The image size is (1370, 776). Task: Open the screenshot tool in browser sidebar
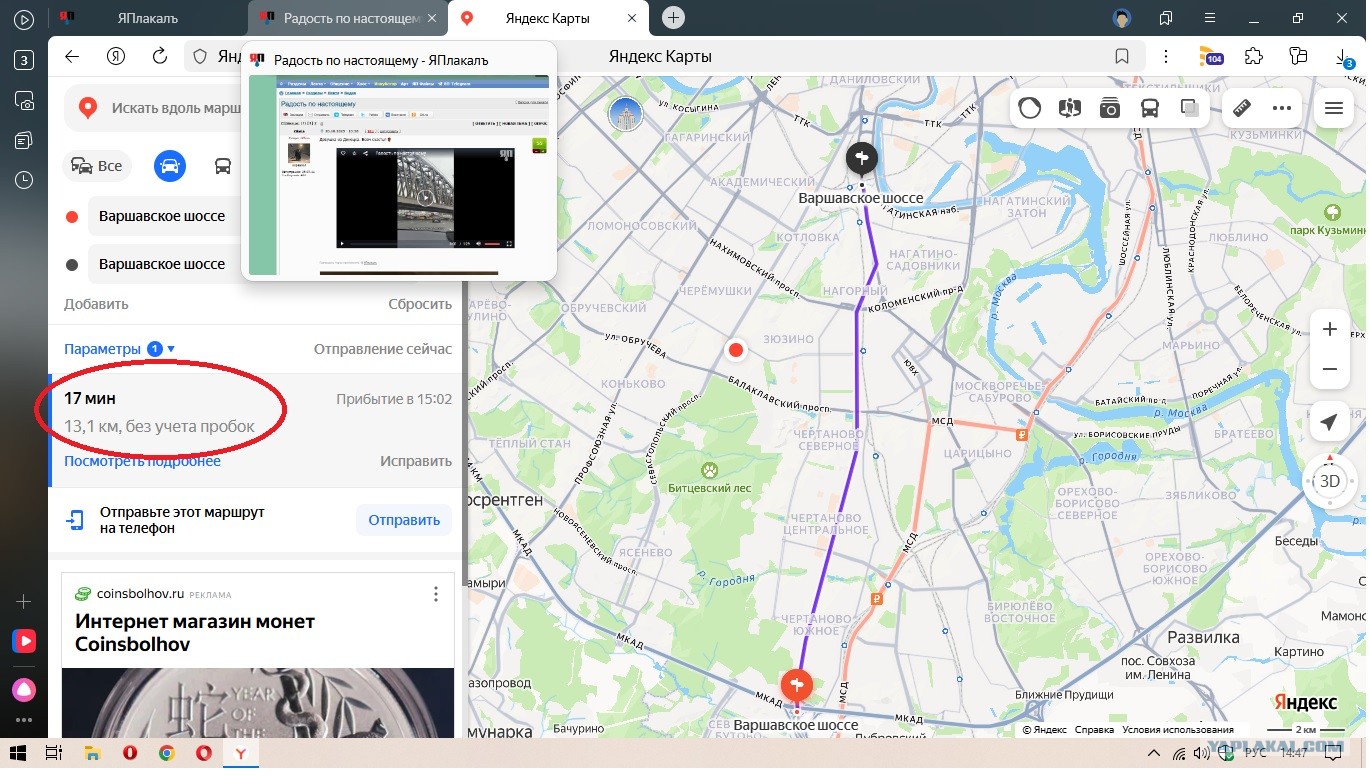tap(24, 100)
